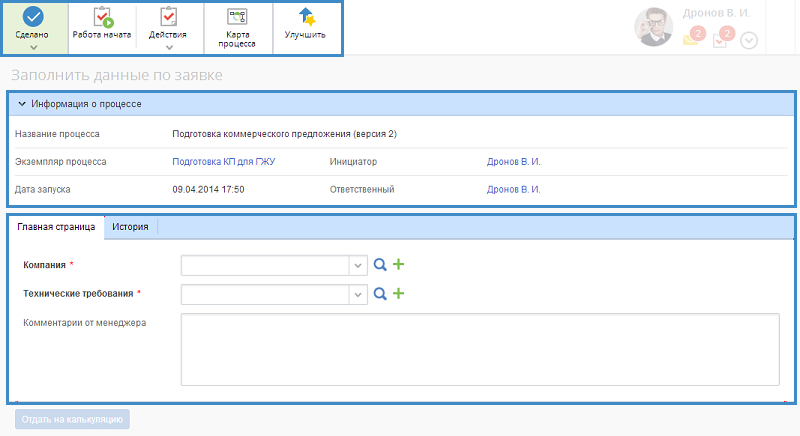This screenshot has width=800, height=436.
Task: Switch to the История tab
Action: click(130, 227)
